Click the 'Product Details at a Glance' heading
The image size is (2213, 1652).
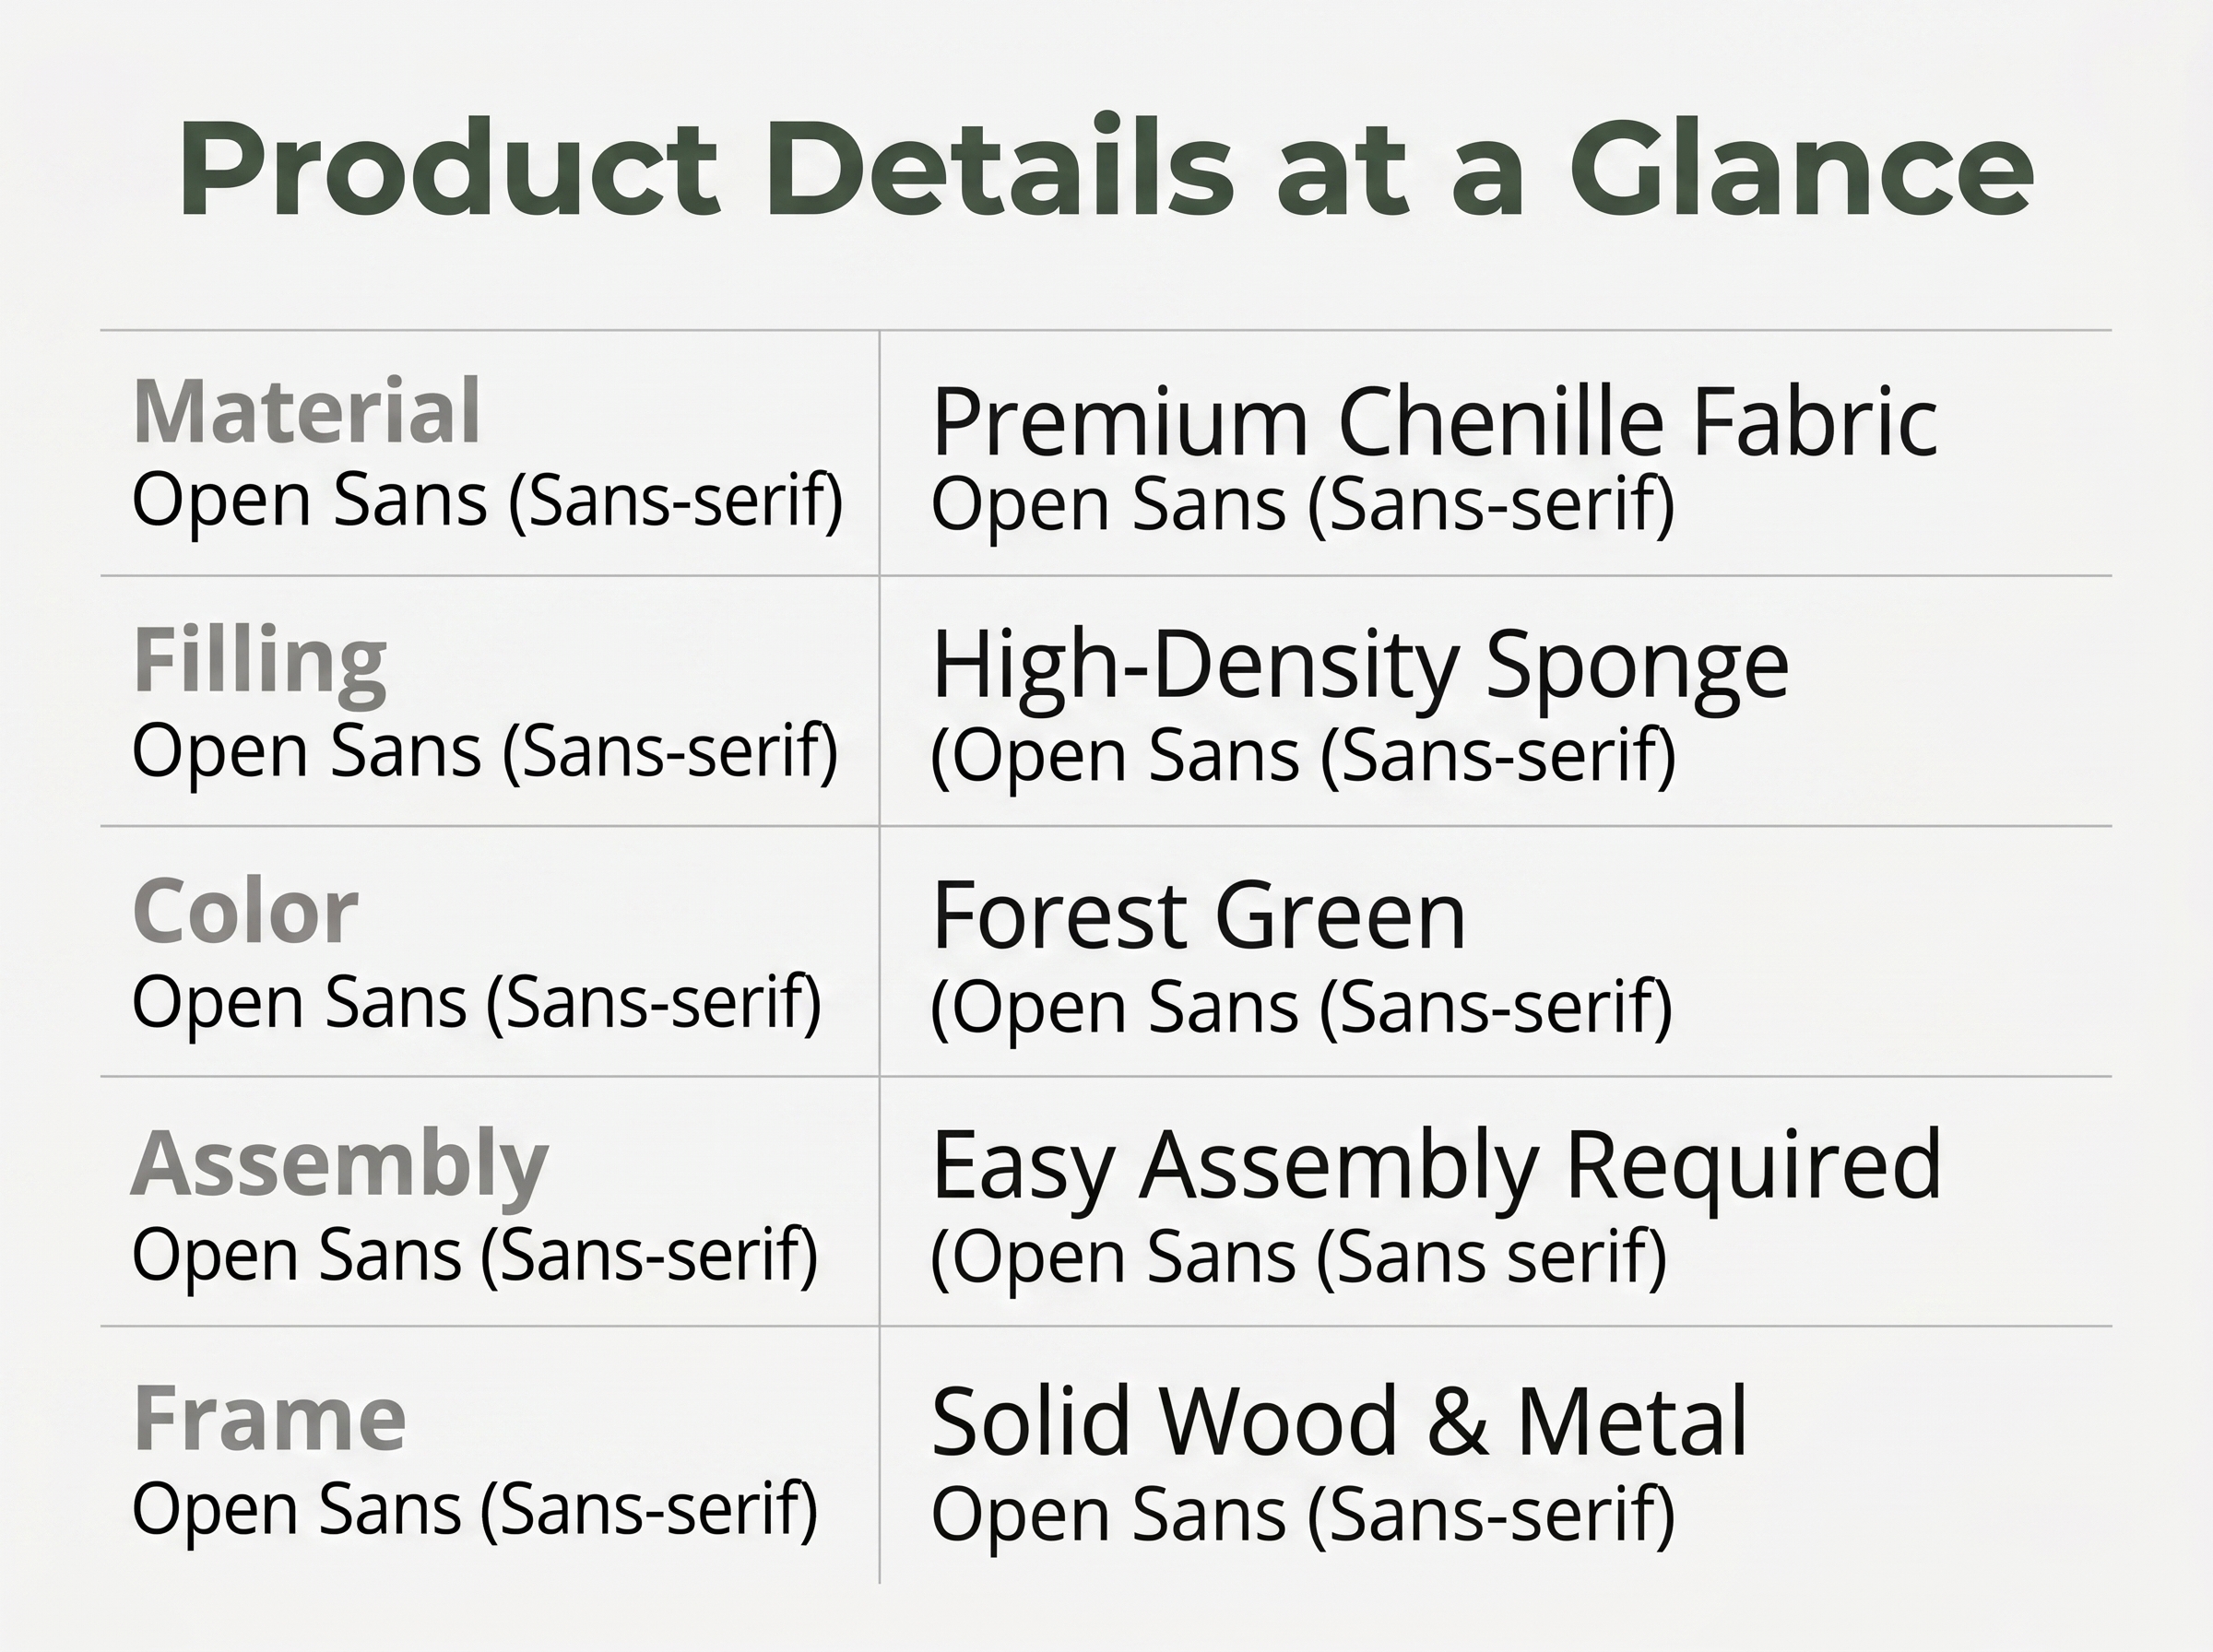coord(1106,167)
